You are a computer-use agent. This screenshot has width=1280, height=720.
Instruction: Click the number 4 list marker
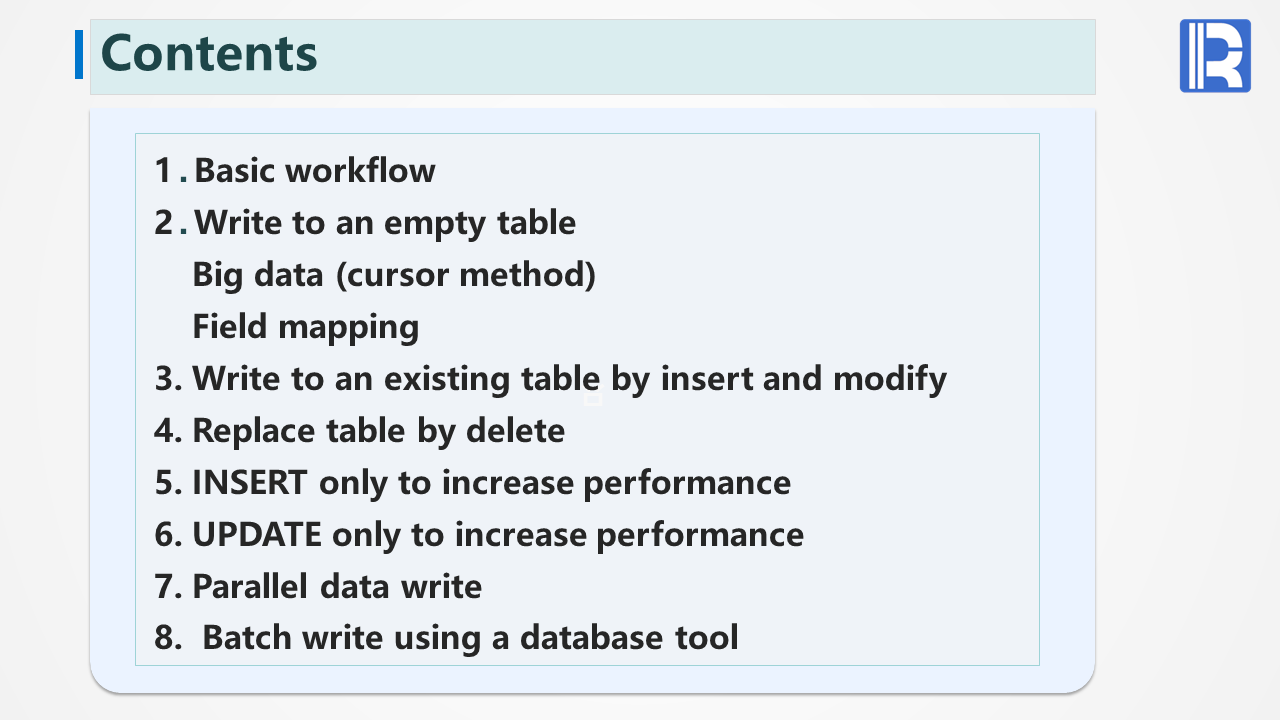(x=165, y=430)
